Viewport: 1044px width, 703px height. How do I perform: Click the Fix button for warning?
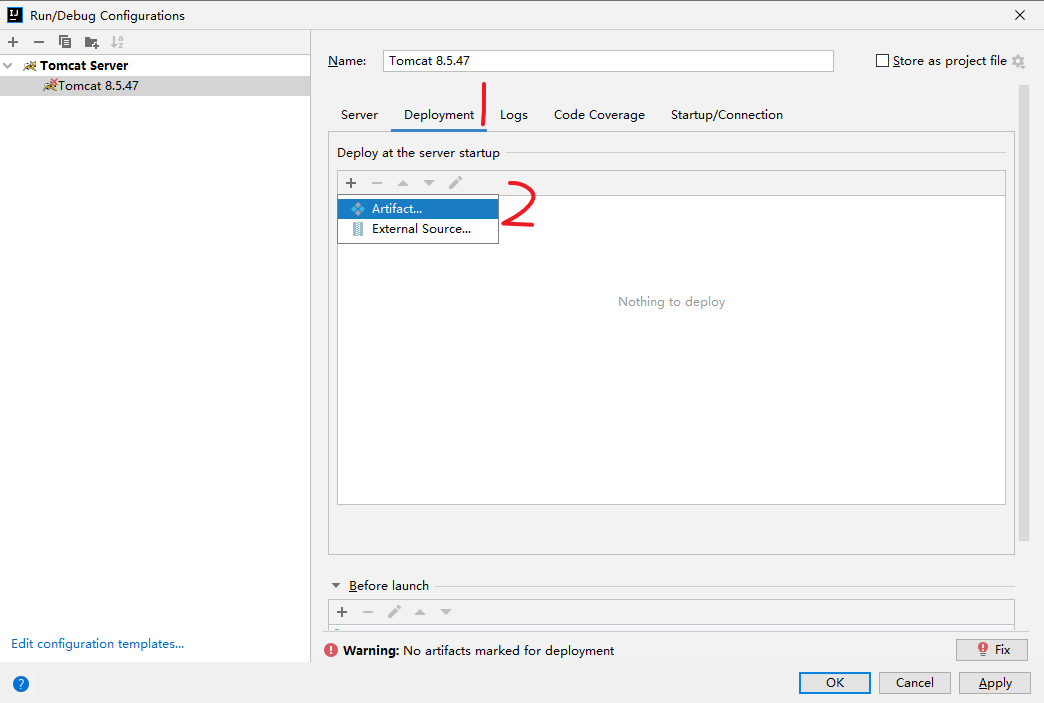coord(992,650)
